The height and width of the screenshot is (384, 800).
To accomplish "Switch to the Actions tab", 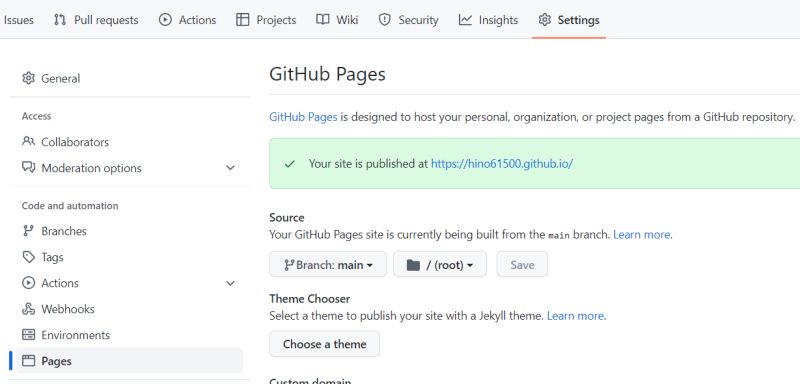I will [187, 20].
